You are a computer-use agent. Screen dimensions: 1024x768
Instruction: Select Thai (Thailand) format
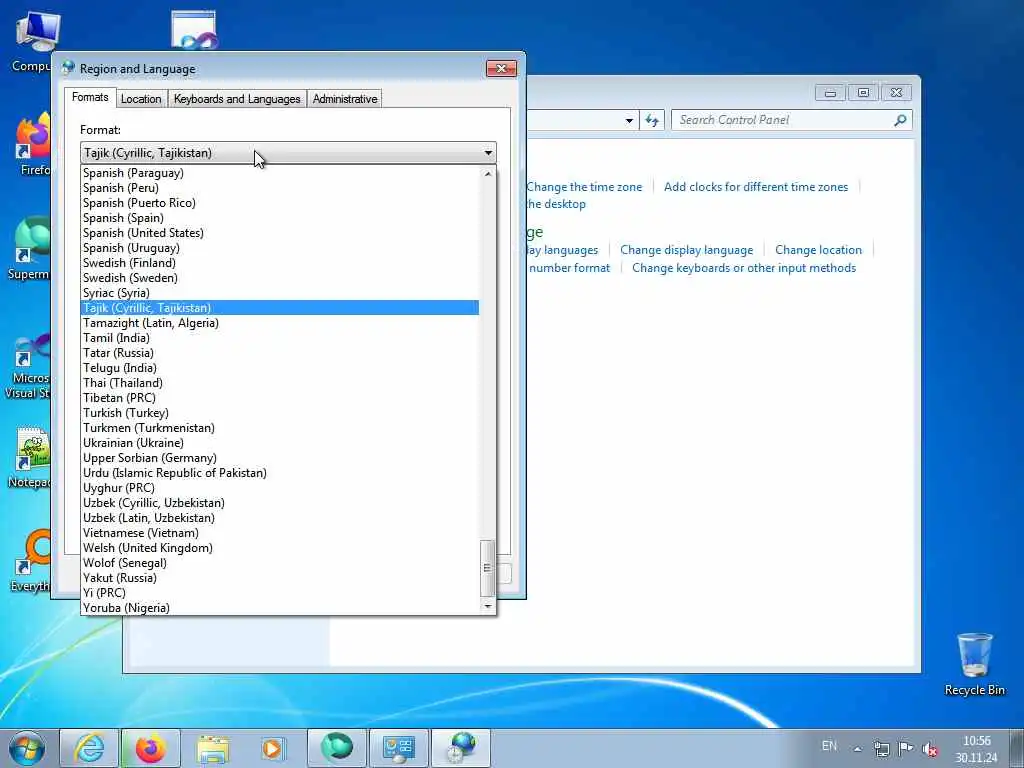280,383
